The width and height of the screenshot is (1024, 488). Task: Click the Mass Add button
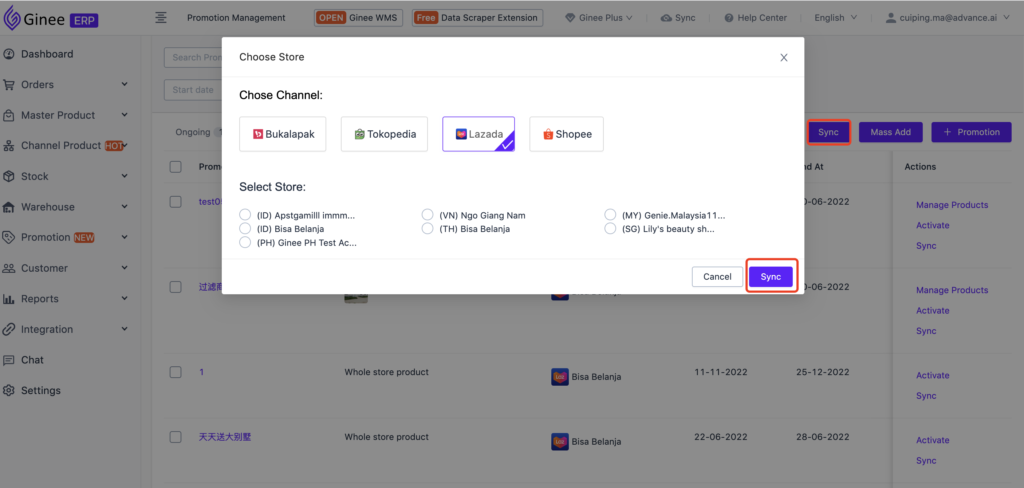(x=891, y=132)
